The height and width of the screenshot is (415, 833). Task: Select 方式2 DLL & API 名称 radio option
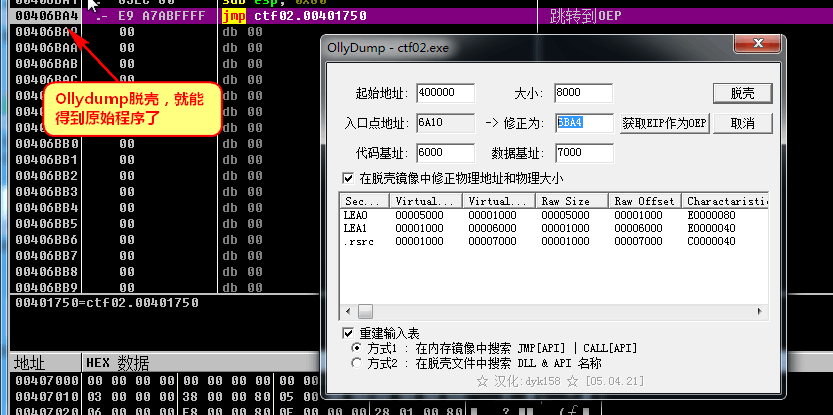[x=356, y=363]
